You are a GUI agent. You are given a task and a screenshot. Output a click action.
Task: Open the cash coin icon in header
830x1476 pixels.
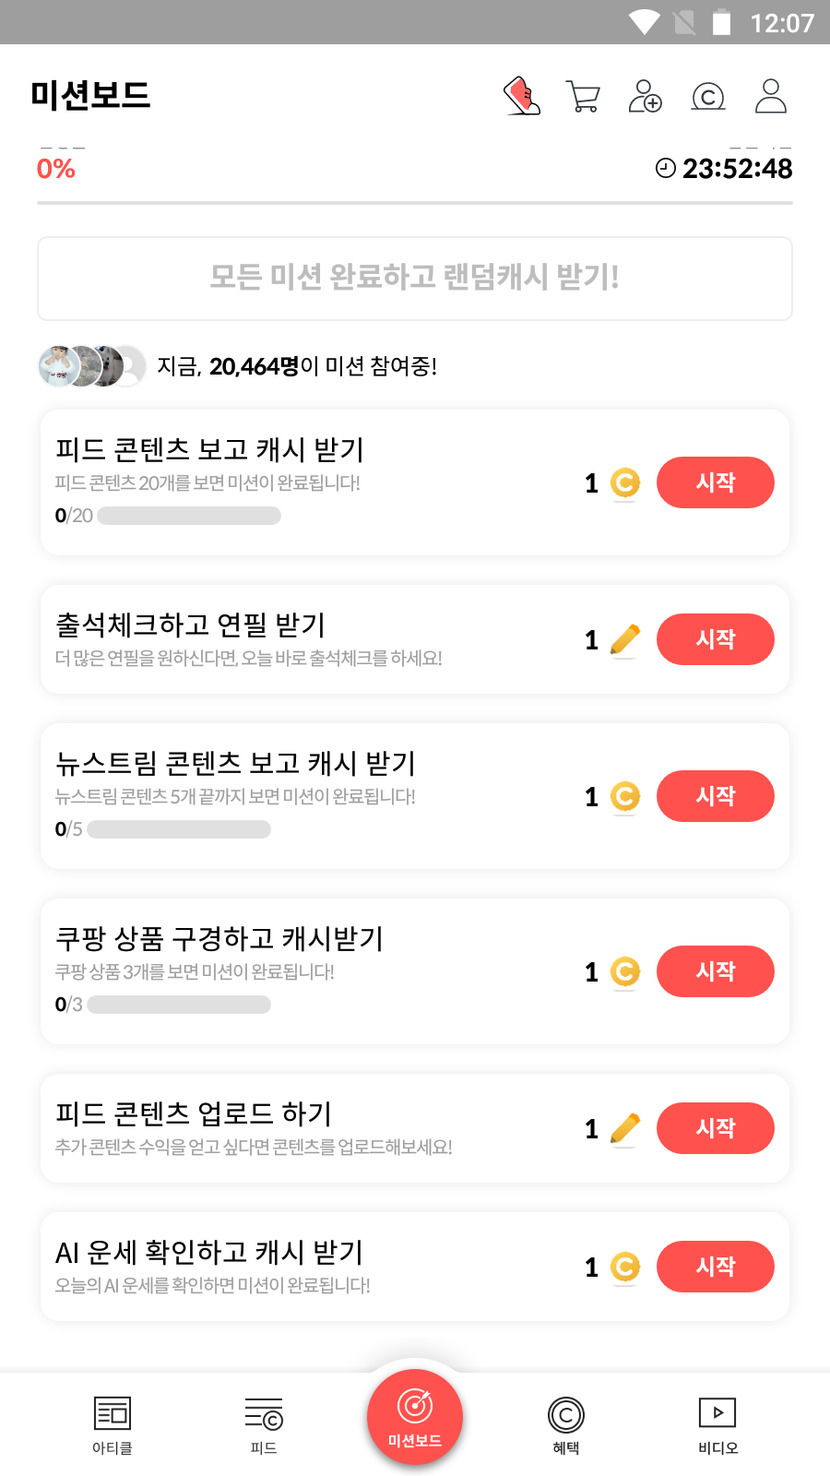tap(708, 96)
